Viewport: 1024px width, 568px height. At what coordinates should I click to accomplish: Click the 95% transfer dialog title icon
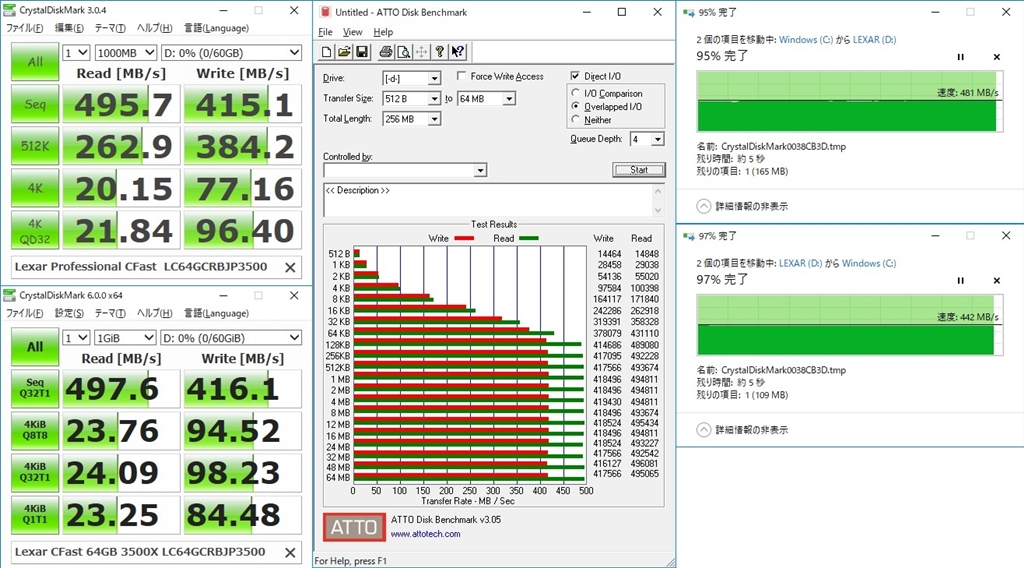pos(688,12)
